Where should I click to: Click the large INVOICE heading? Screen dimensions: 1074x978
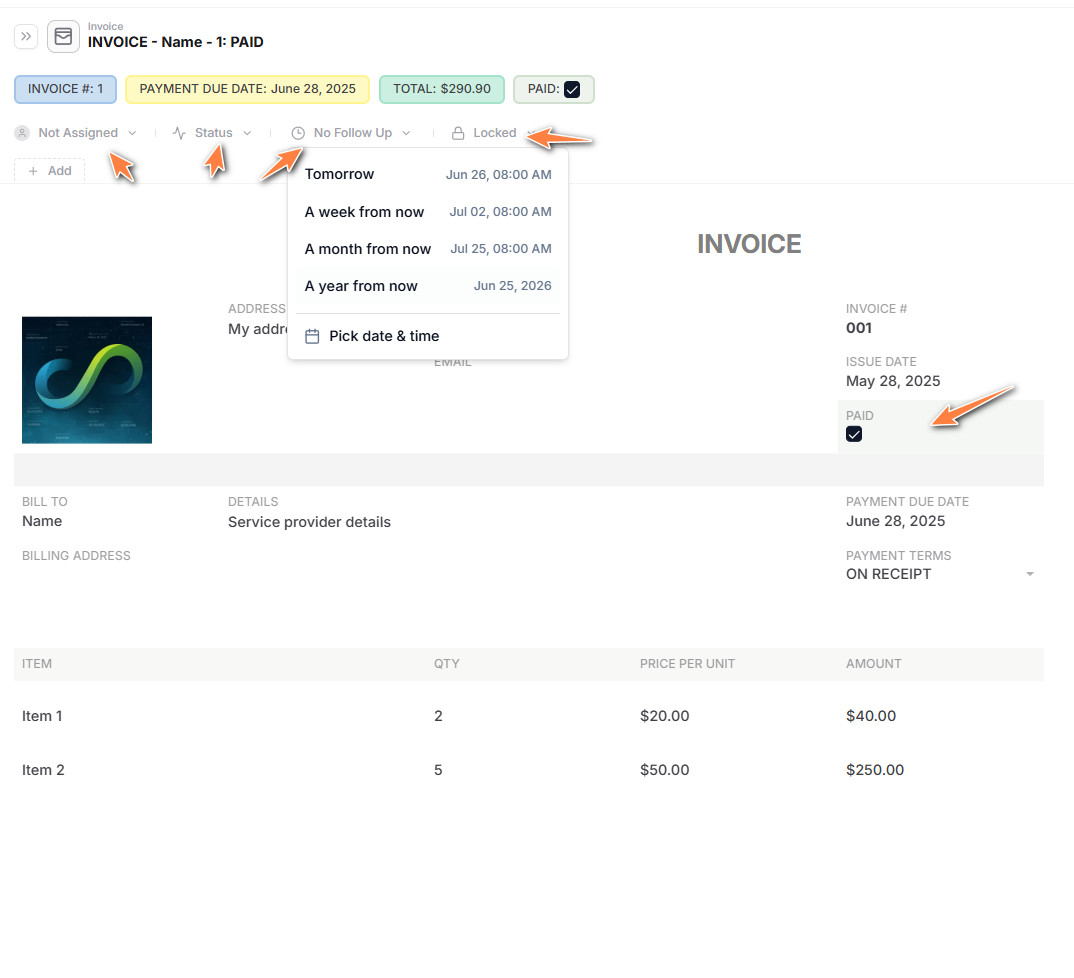tap(749, 244)
